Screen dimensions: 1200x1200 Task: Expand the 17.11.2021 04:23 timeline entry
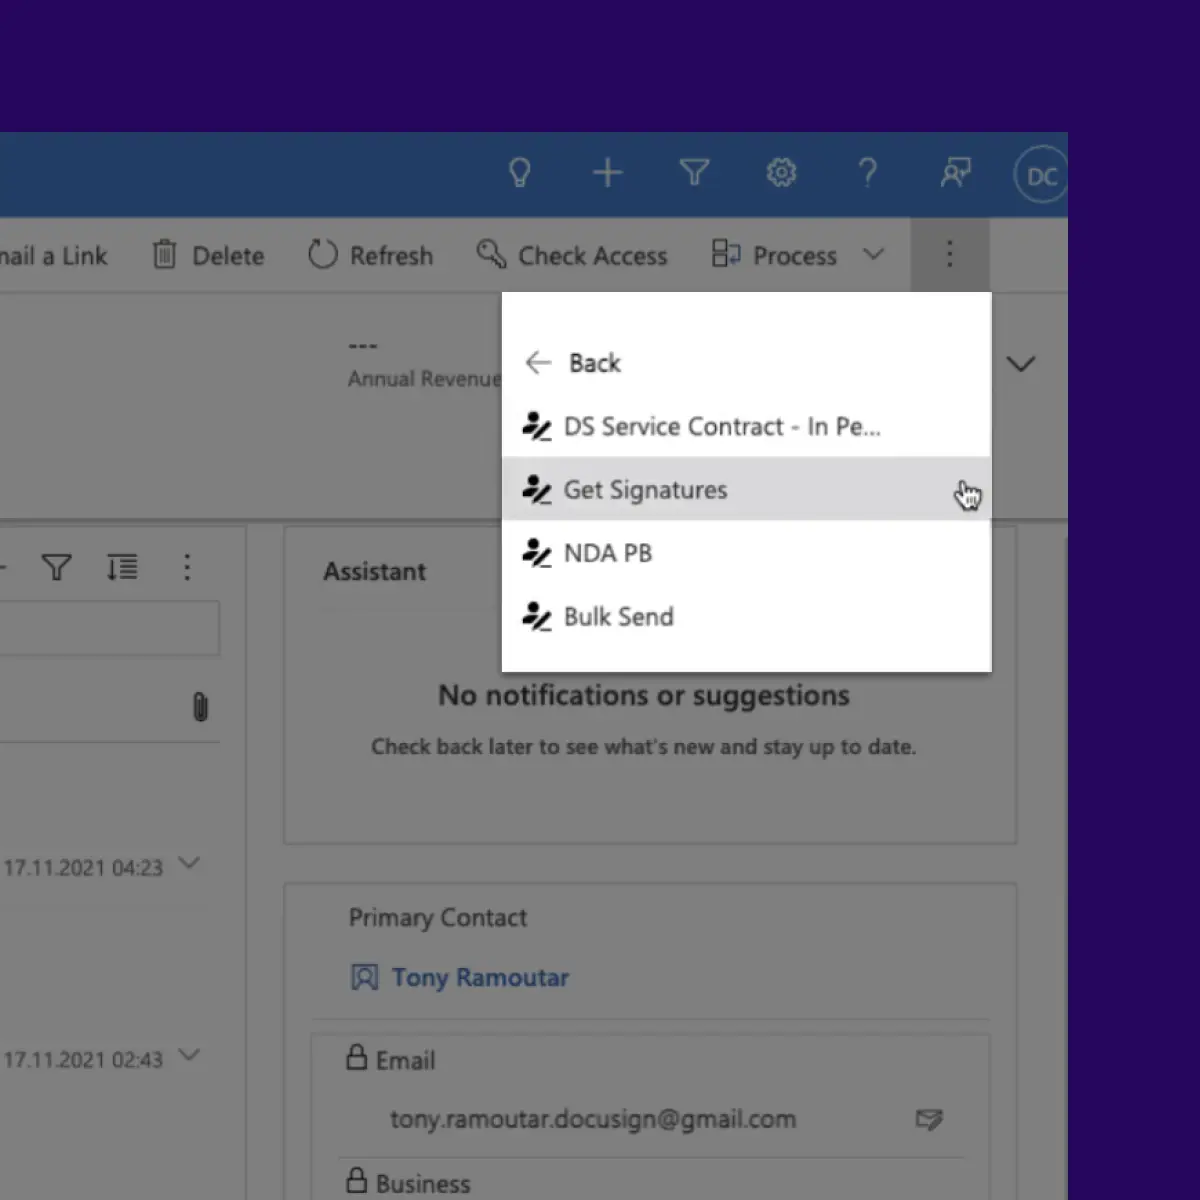pos(189,863)
